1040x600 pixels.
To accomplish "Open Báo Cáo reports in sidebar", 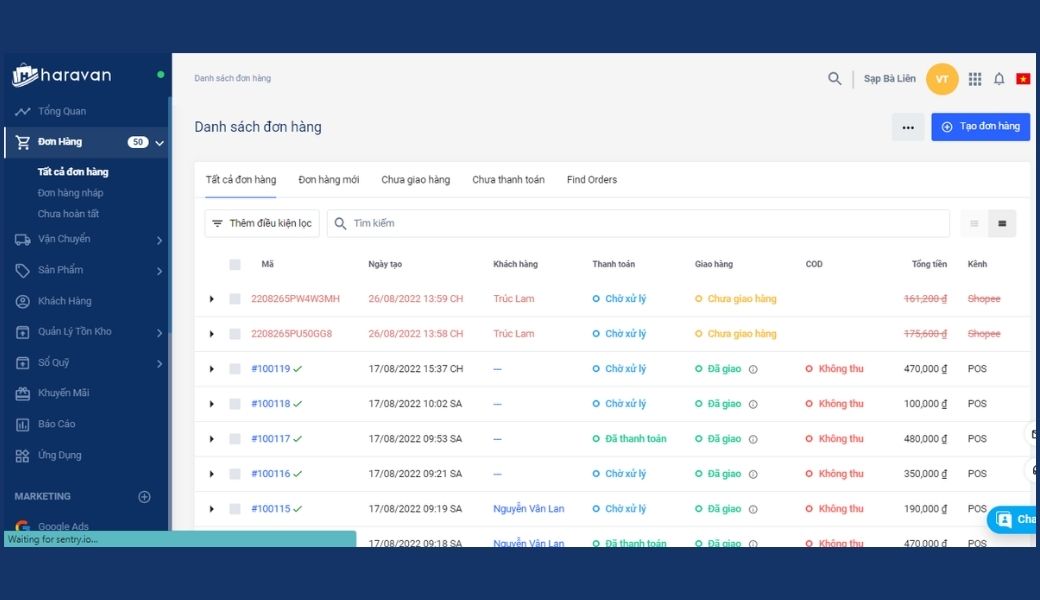I will [x=56, y=424].
